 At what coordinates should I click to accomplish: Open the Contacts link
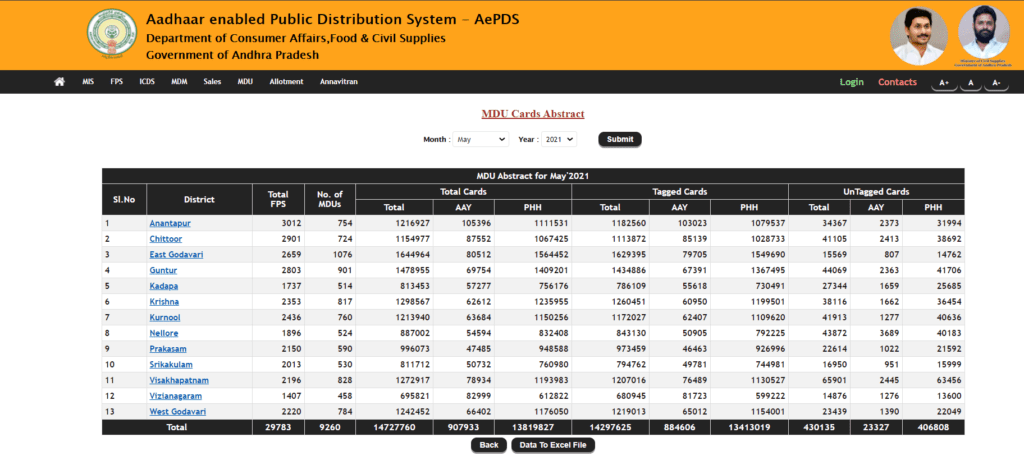pyautogui.click(x=897, y=82)
